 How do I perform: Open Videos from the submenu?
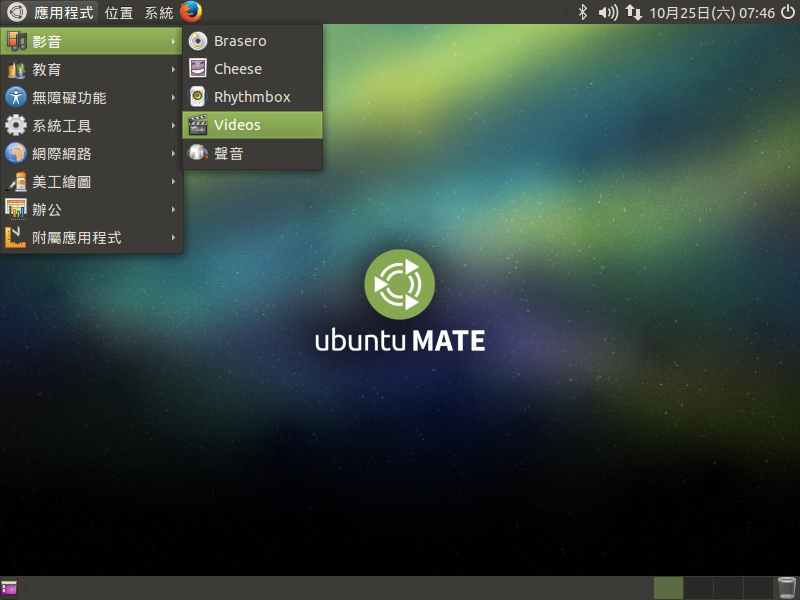[x=253, y=125]
